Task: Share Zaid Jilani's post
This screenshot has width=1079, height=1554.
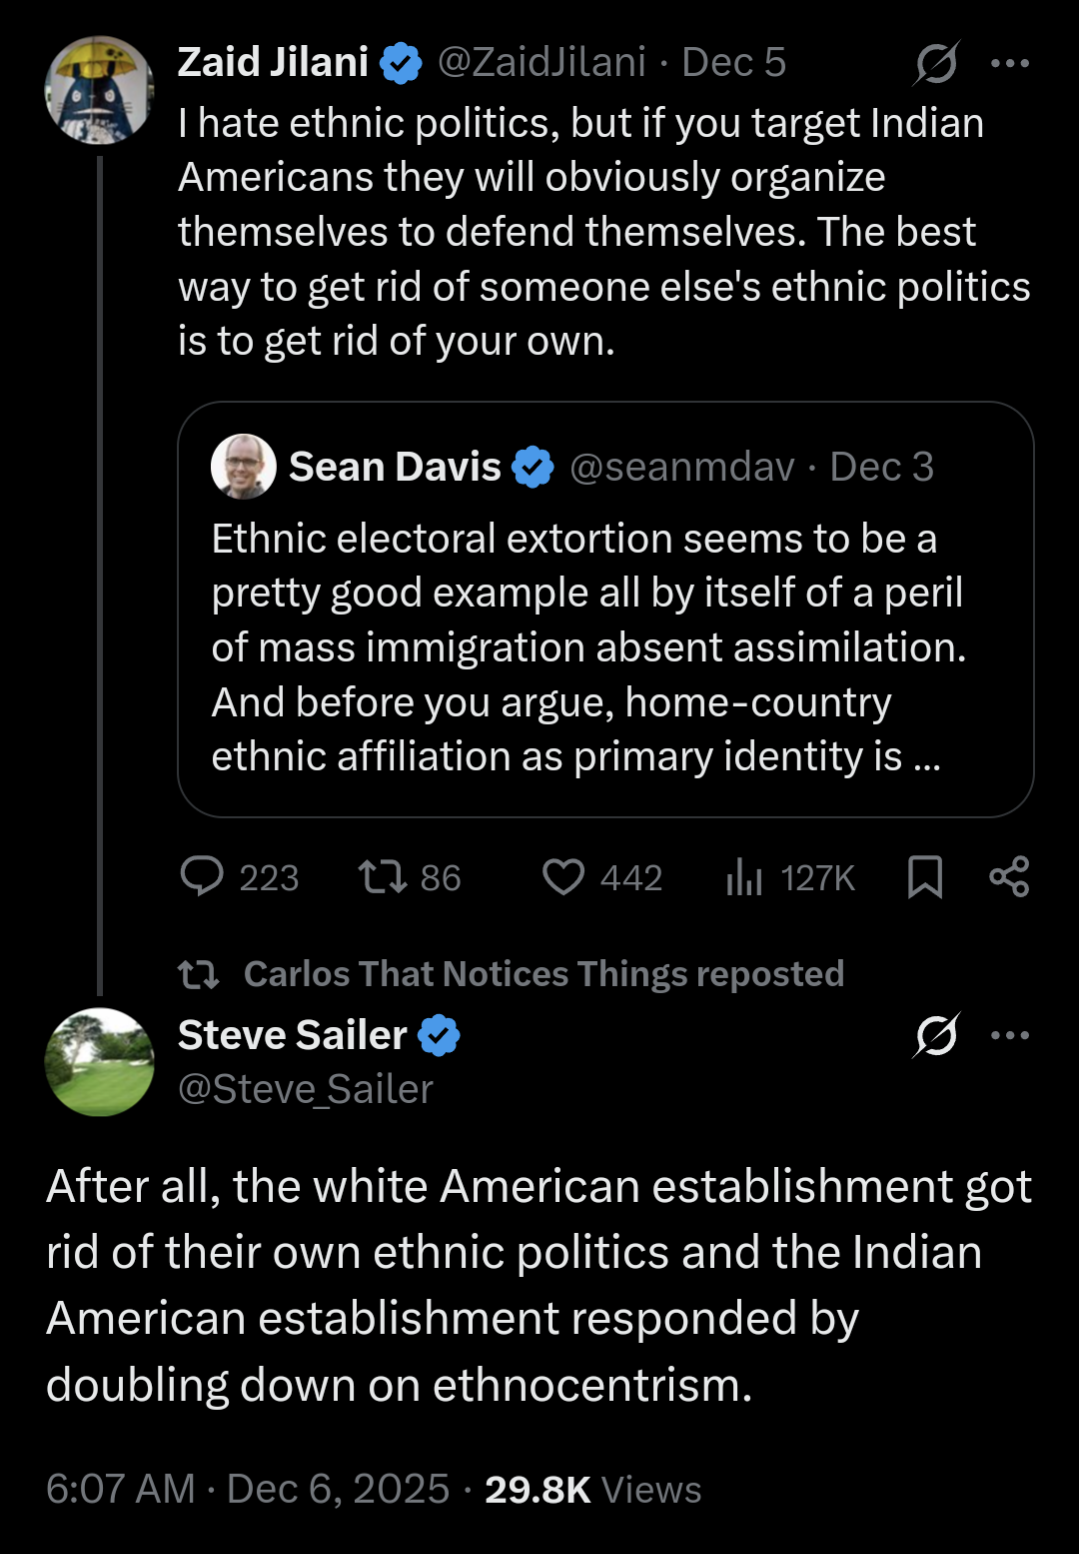Action: point(1009,877)
